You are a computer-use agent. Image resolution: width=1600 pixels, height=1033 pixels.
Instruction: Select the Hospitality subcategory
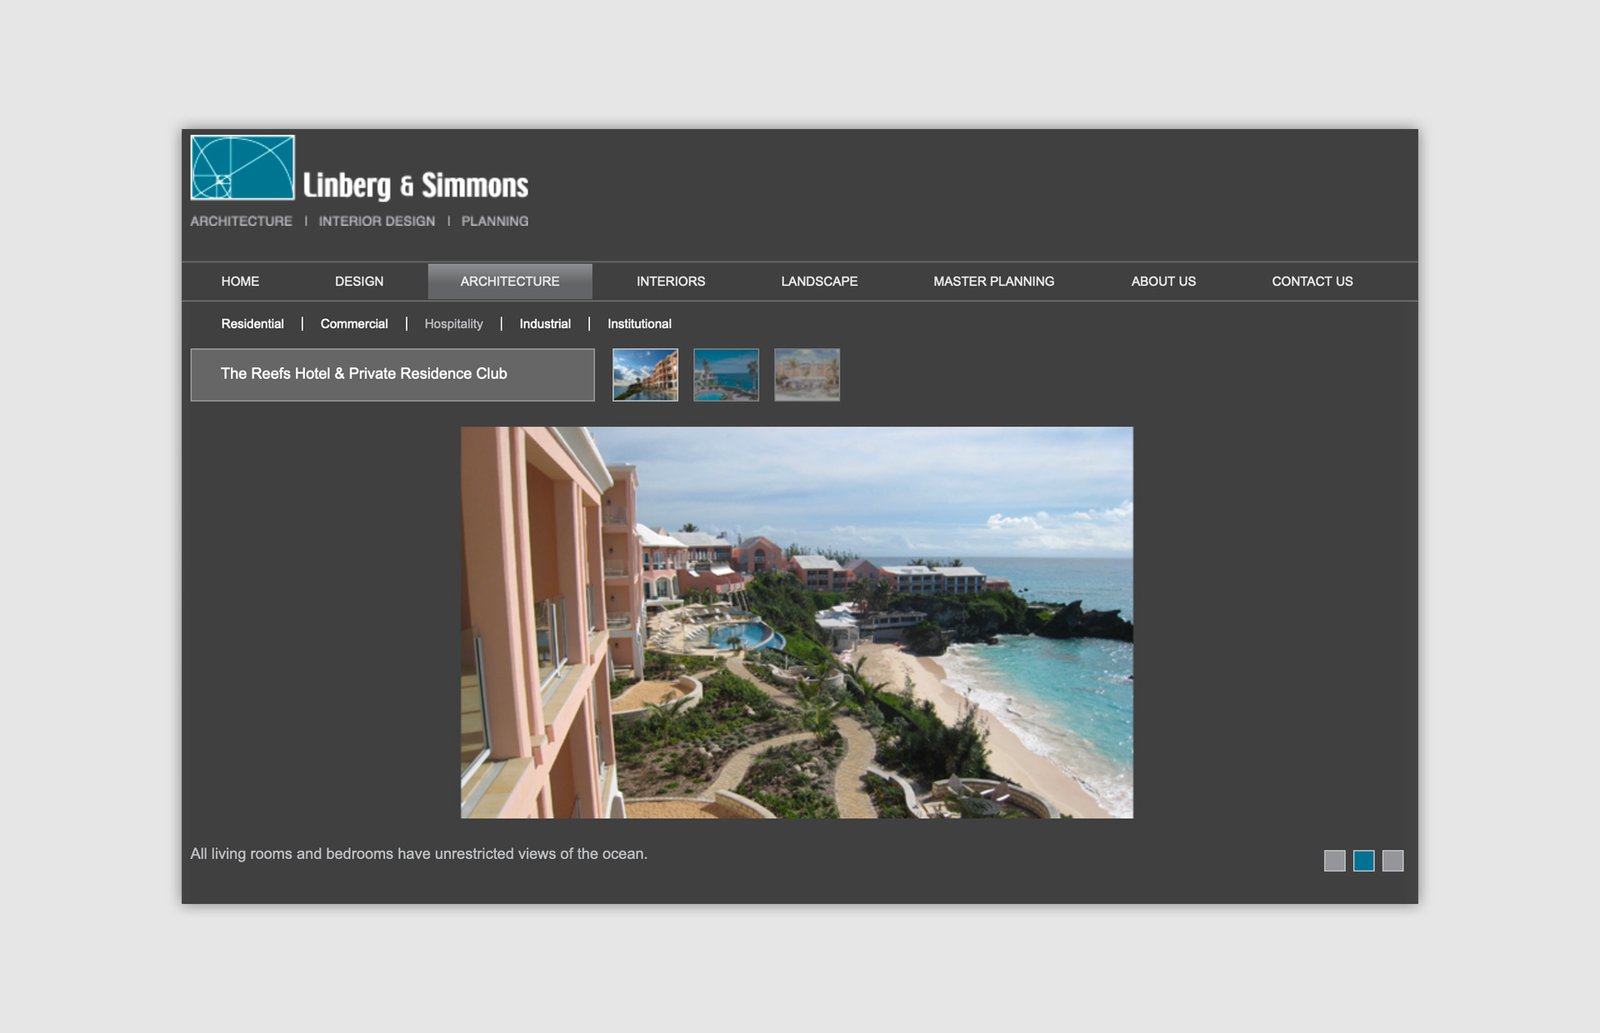click(x=453, y=324)
